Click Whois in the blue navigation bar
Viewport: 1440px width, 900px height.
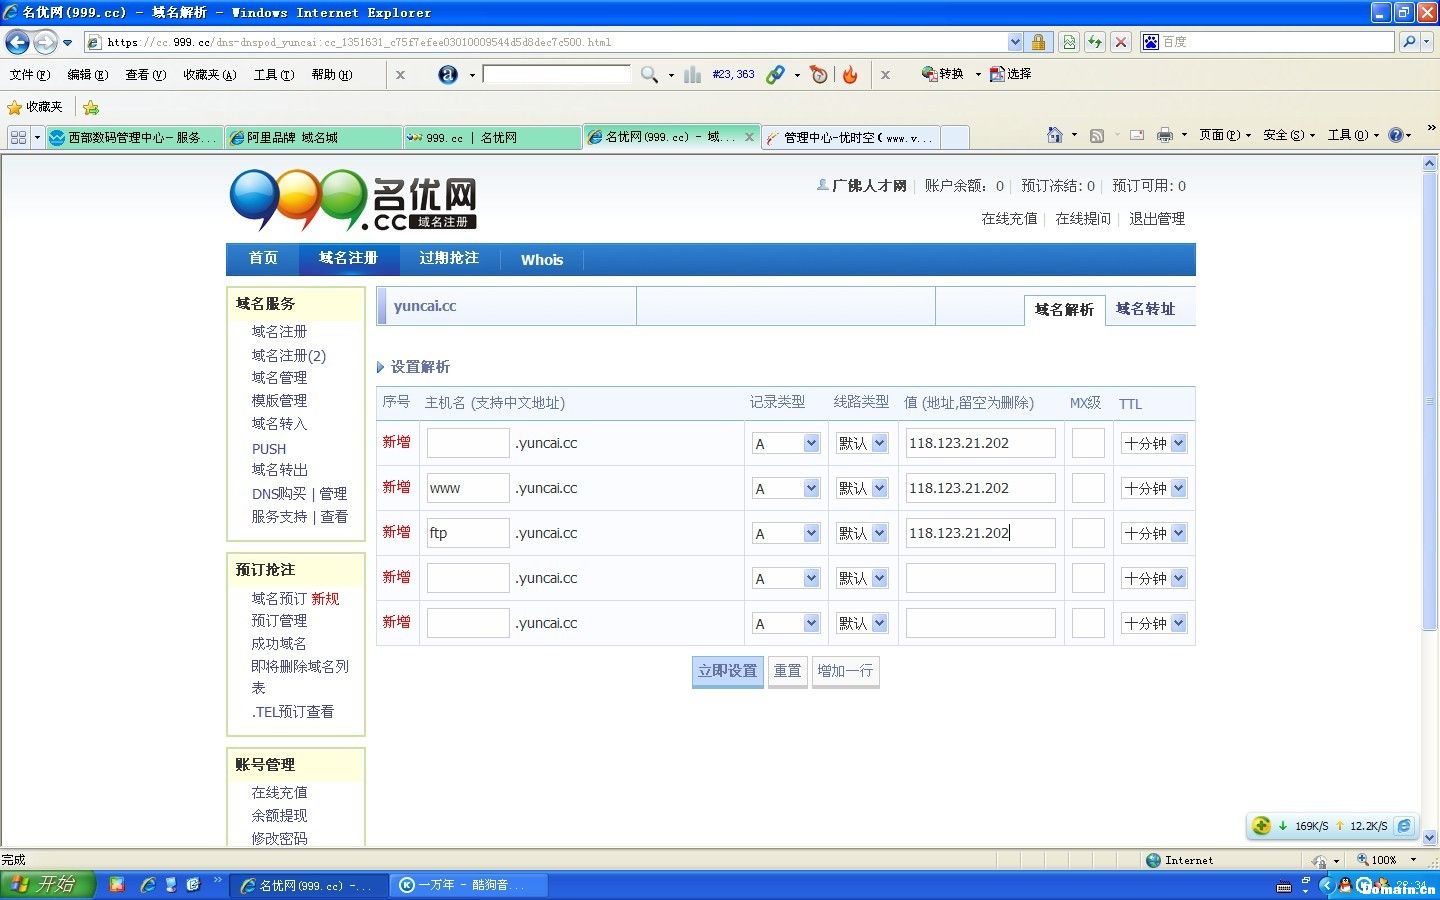click(542, 259)
